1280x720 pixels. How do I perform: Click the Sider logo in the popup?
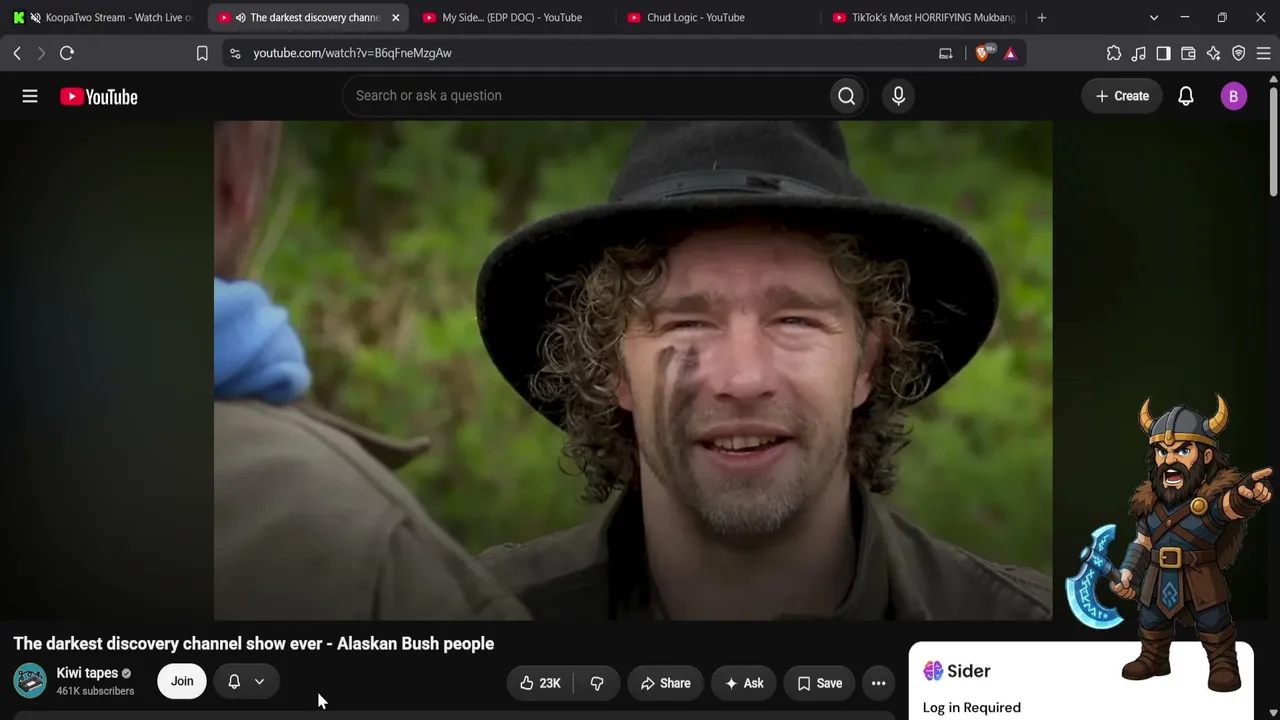point(957,671)
